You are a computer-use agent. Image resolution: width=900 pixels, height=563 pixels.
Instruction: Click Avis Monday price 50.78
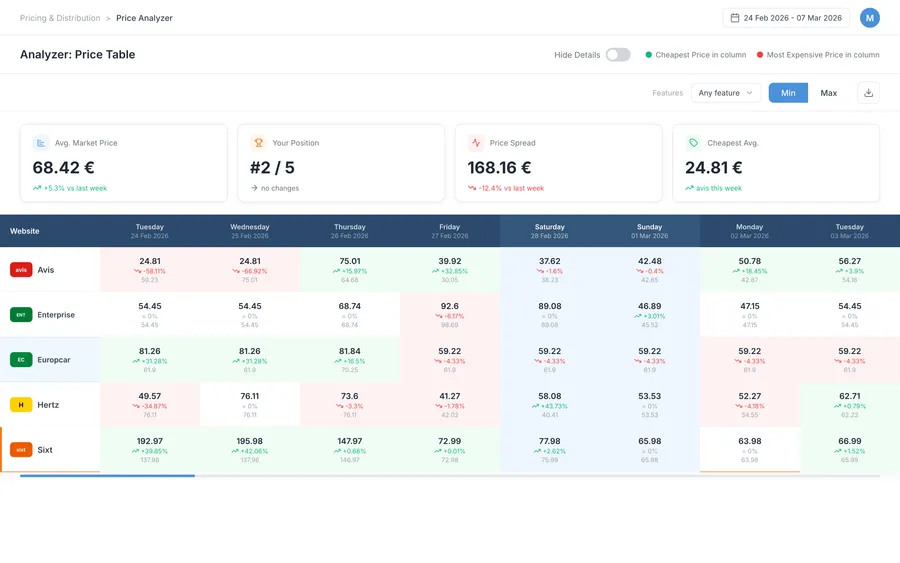coord(749,261)
